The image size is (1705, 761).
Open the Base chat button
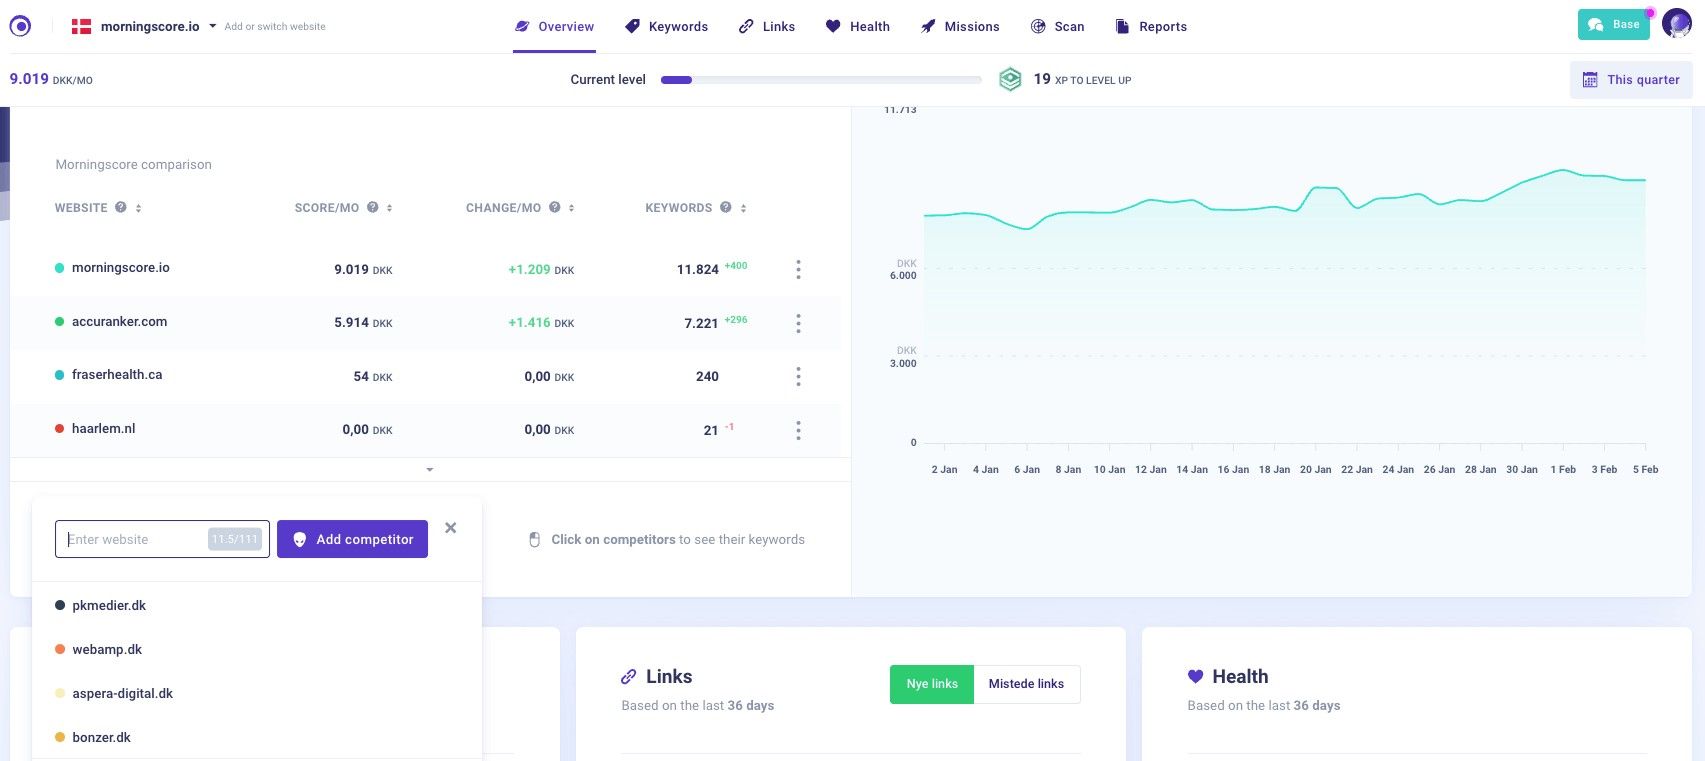click(1613, 25)
